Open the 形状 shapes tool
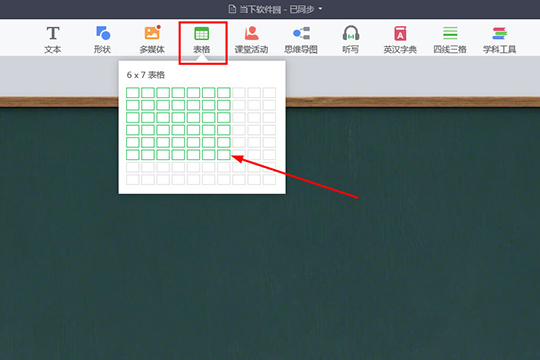The image size is (540, 360). (x=102, y=40)
